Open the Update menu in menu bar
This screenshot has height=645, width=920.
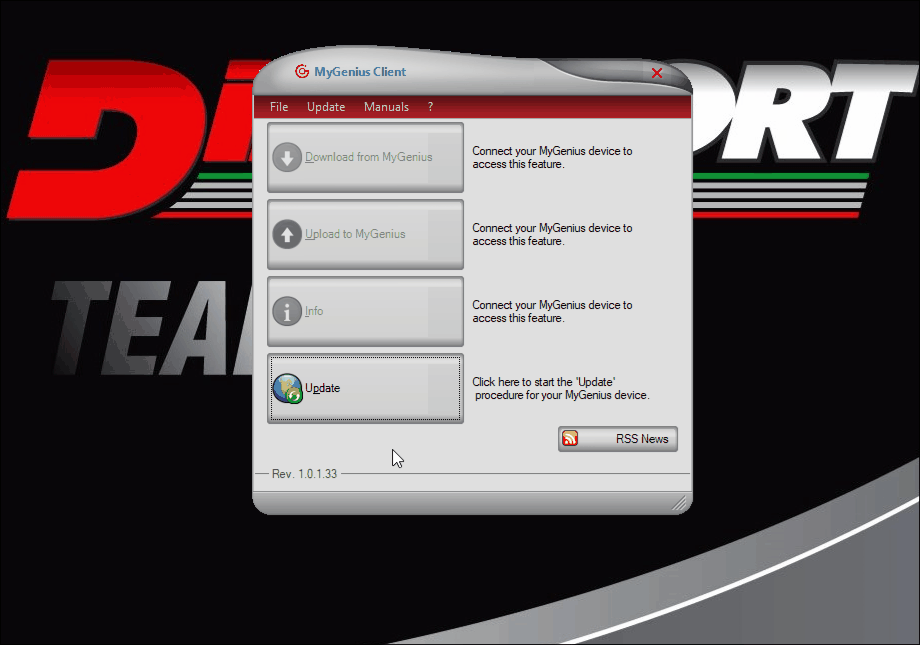[x=326, y=107]
